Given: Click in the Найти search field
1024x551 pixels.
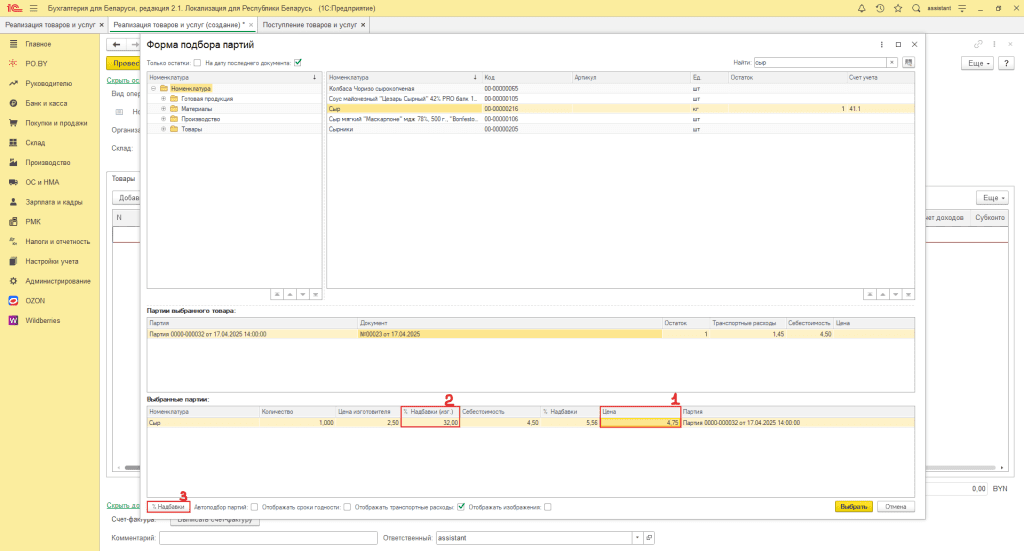Looking at the screenshot, I should coord(820,63).
